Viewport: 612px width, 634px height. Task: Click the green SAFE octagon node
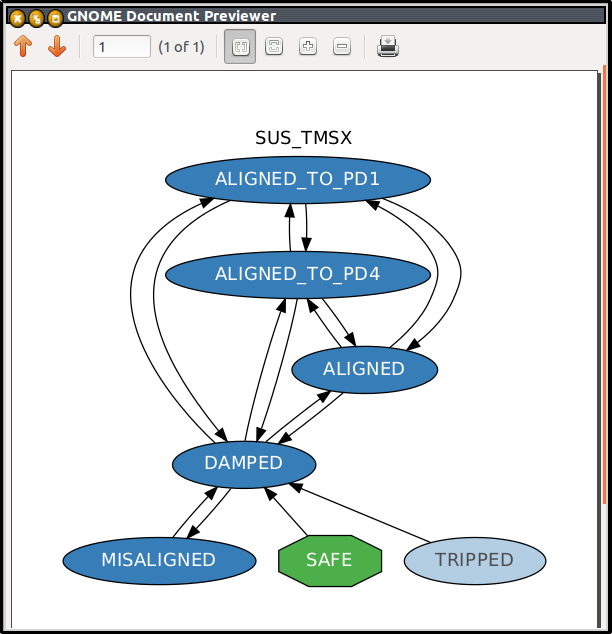click(330, 560)
